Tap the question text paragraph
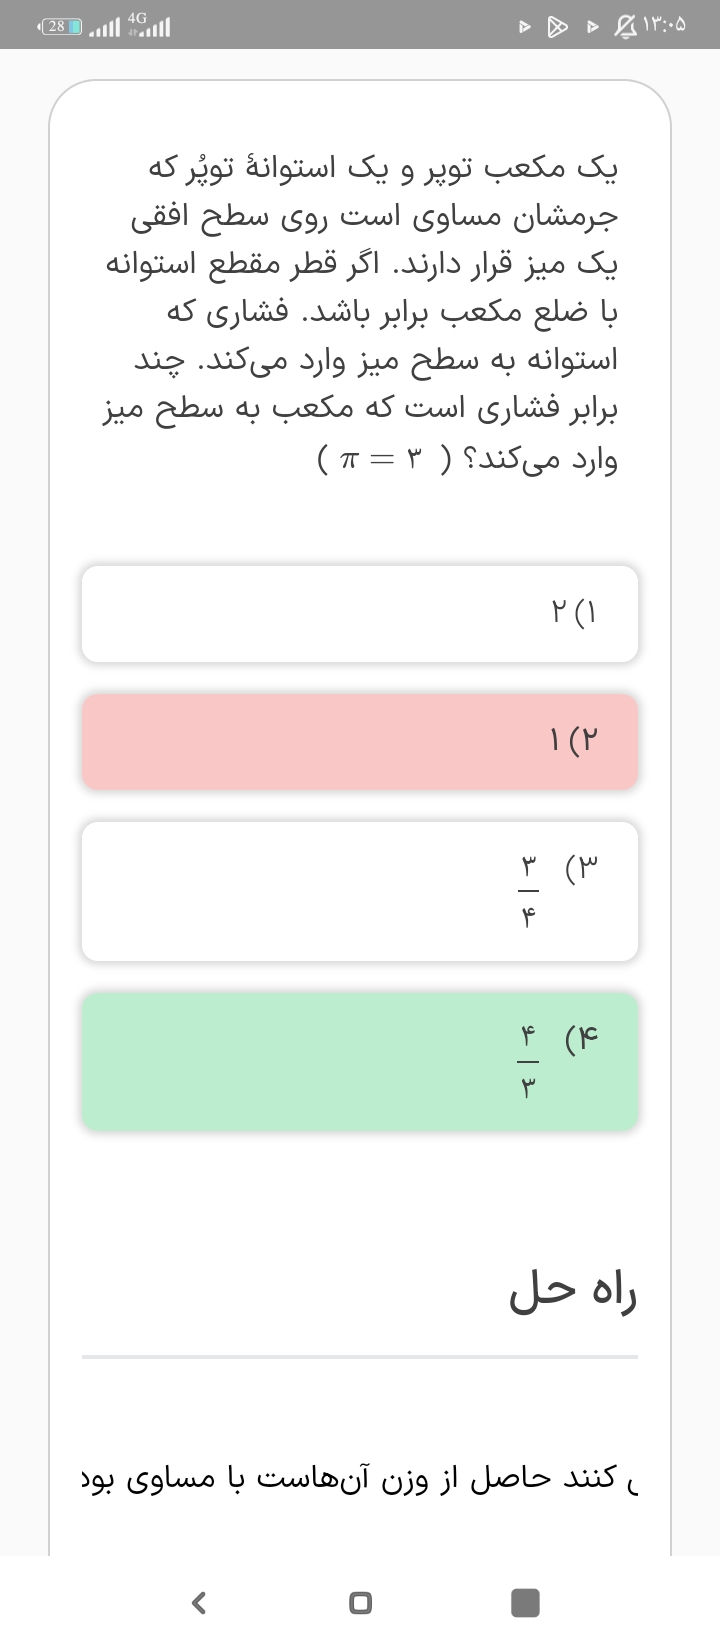This screenshot has height=1650, width=720. (x=360, y=312)
